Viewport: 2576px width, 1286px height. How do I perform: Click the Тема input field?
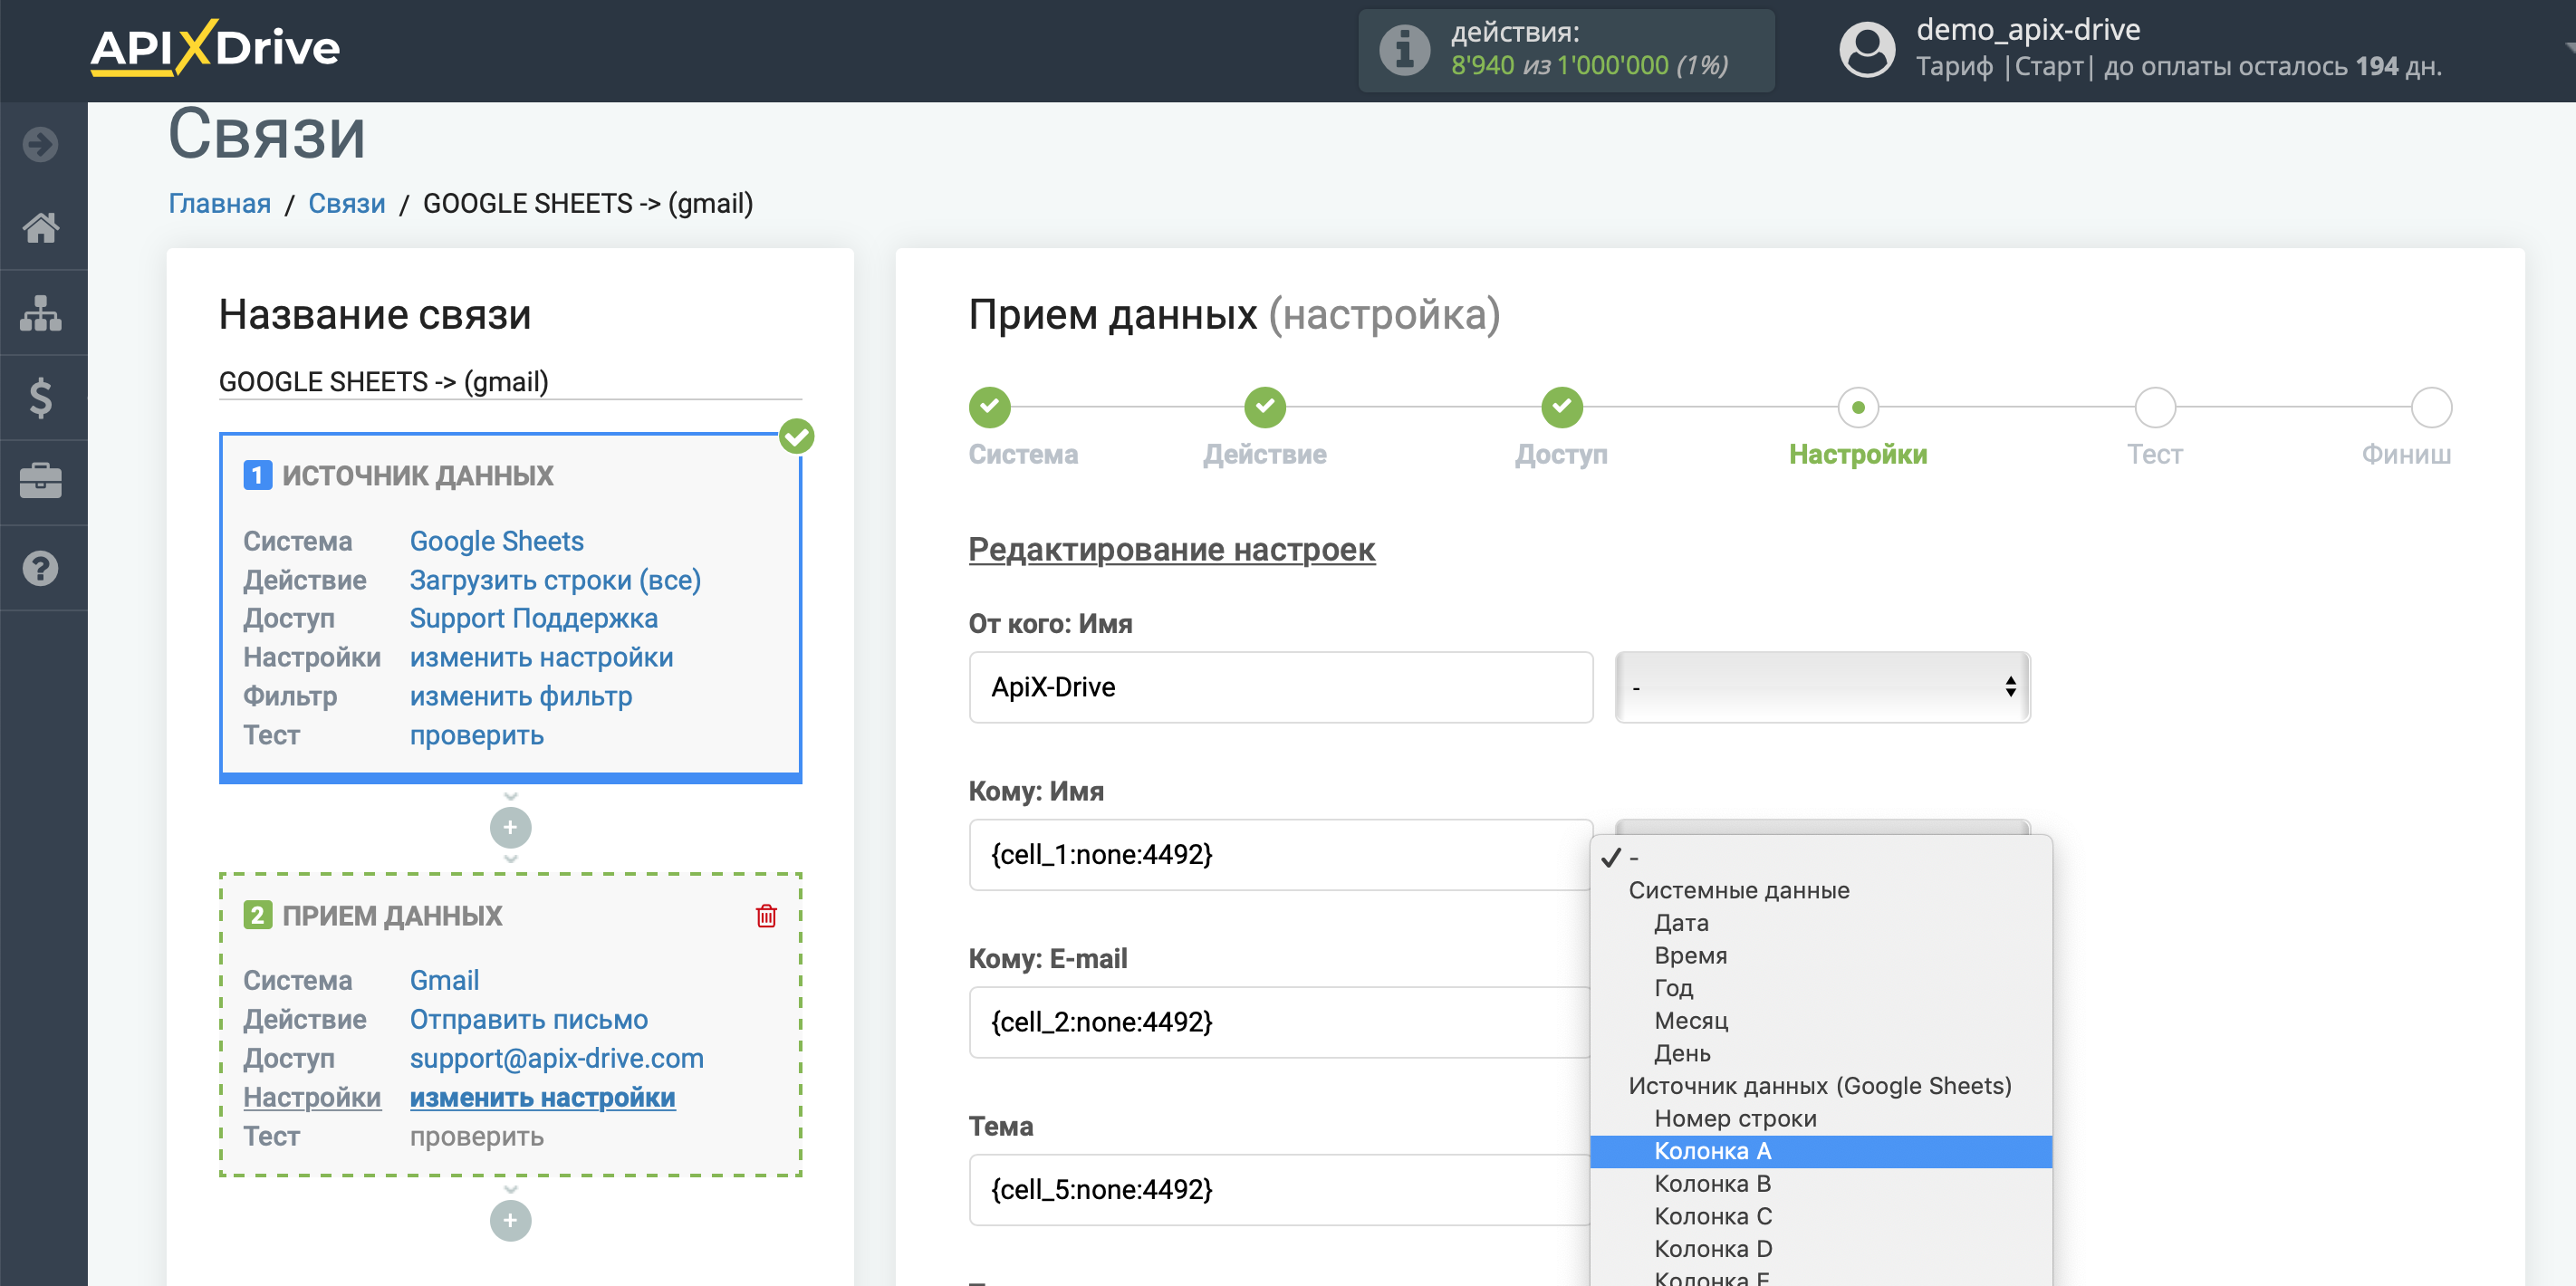1280,1190
